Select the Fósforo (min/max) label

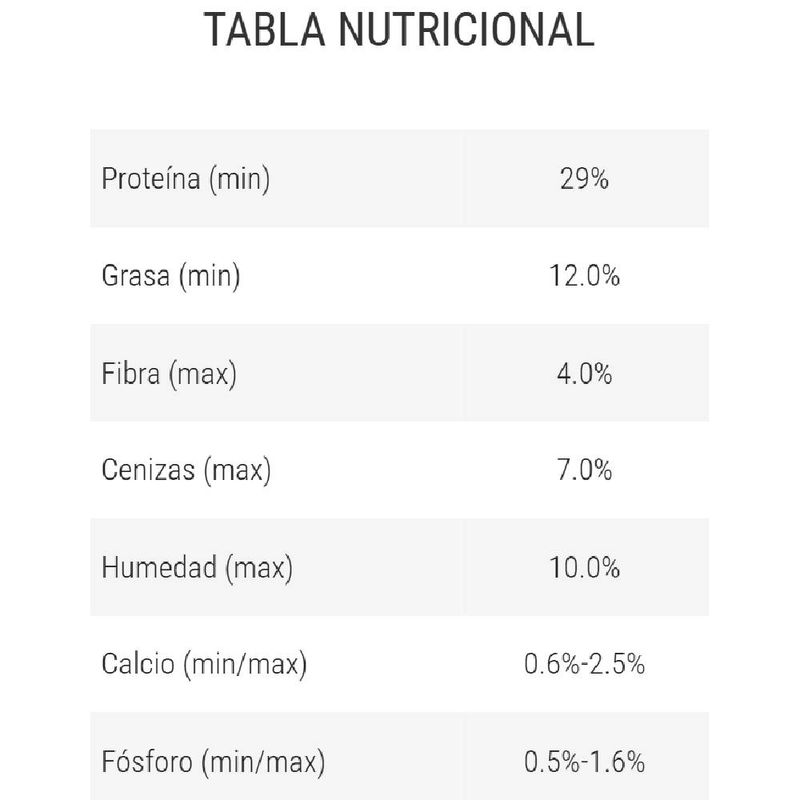pos(213,762)
